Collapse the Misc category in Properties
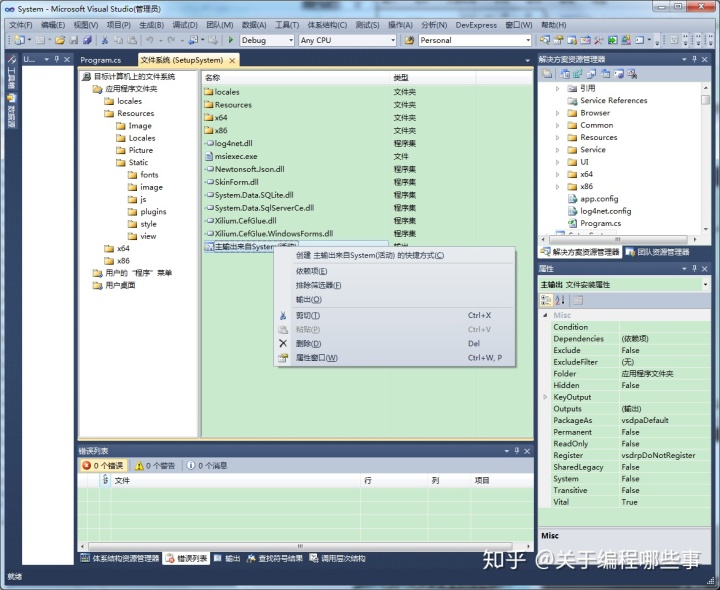 click(546, 315)
